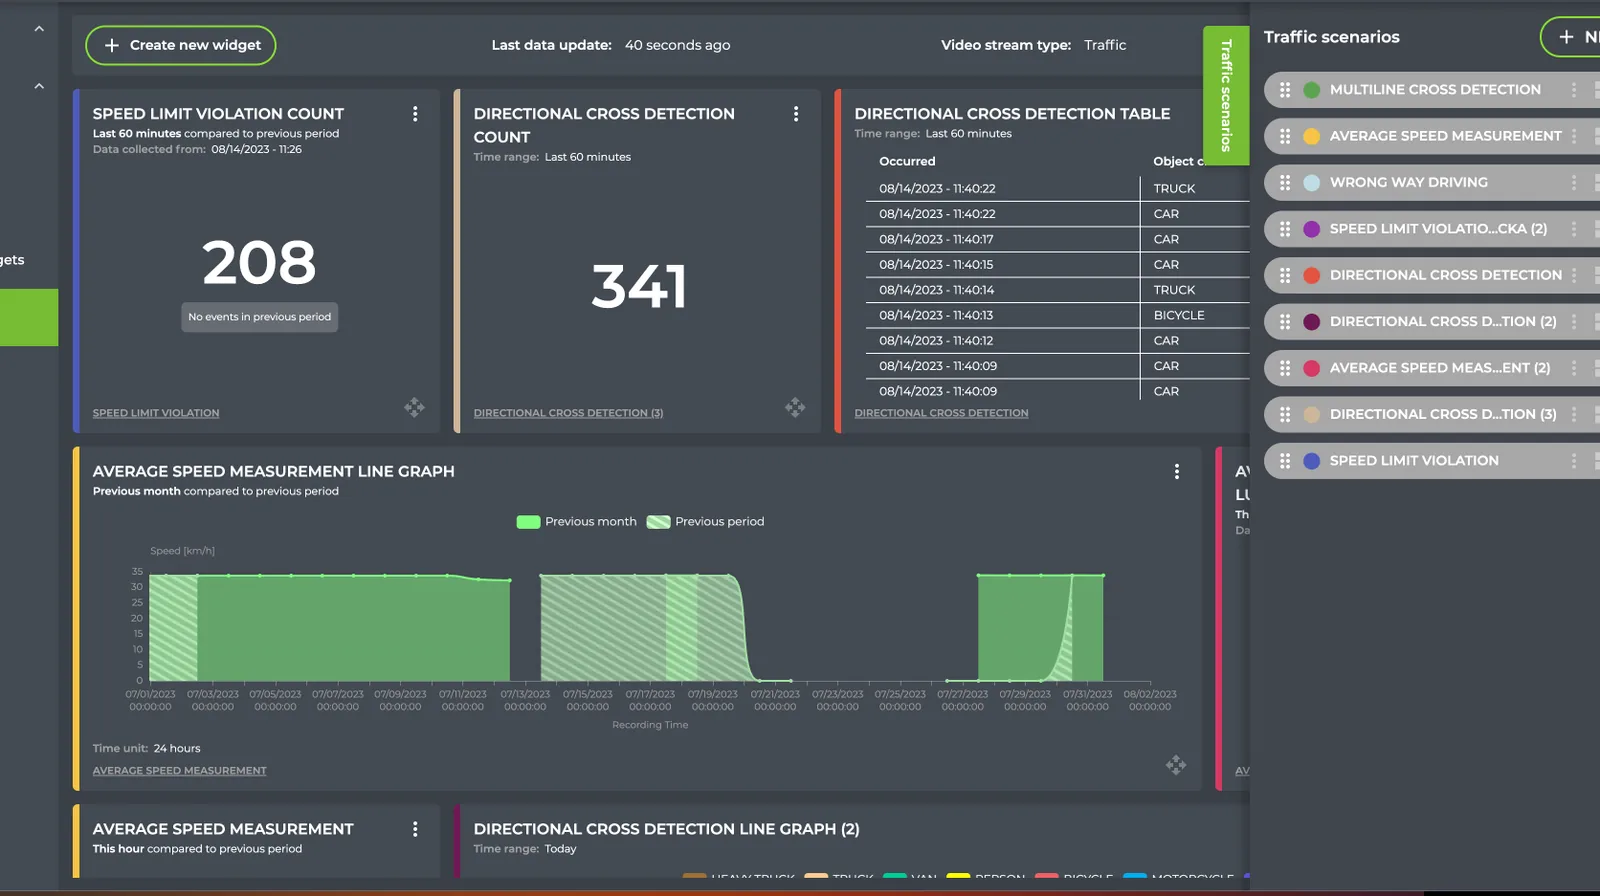Open kebab menu on Average Speed Measurement widget
Screen dimensions: 1600x896
415,829
